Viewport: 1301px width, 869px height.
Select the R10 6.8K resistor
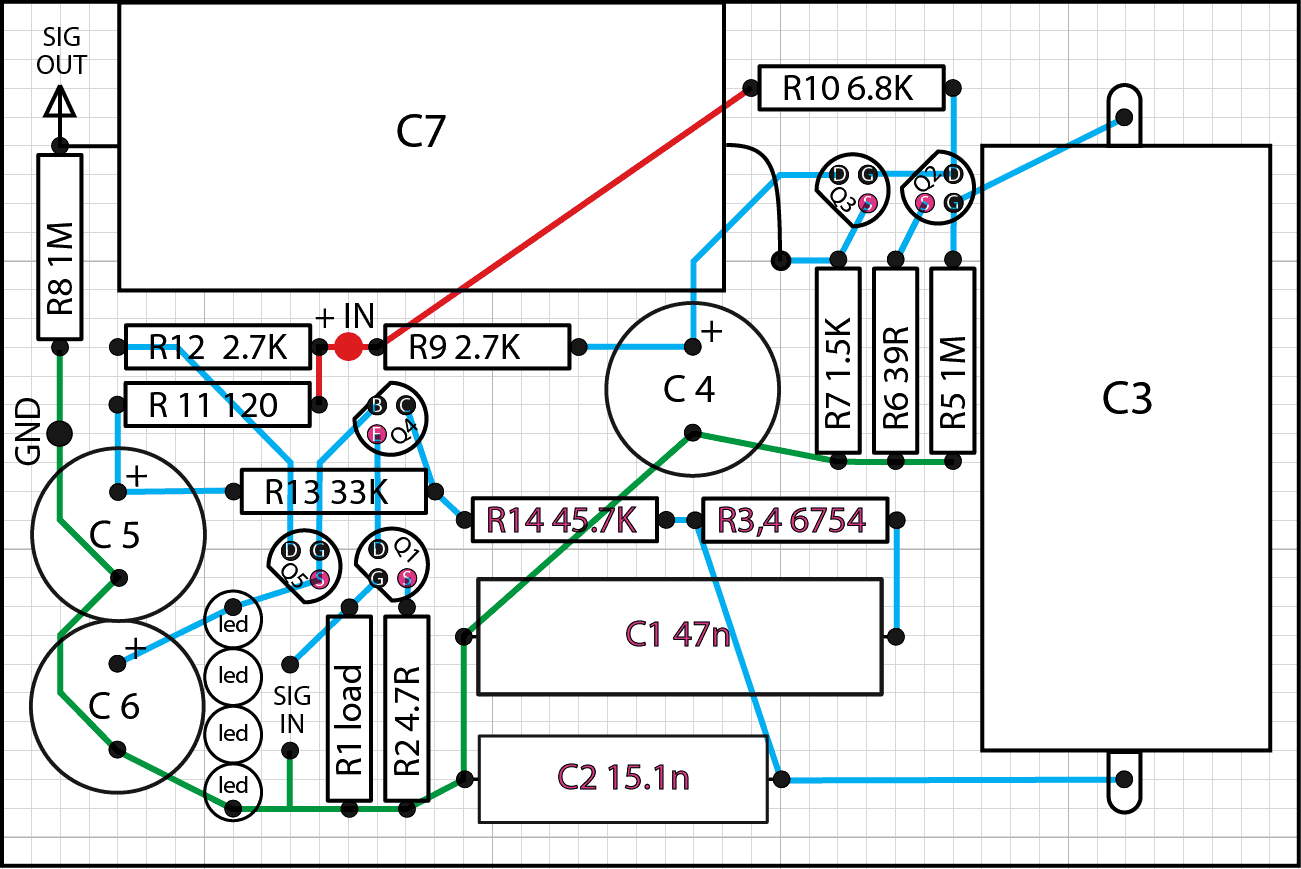[x=850, y=88]
